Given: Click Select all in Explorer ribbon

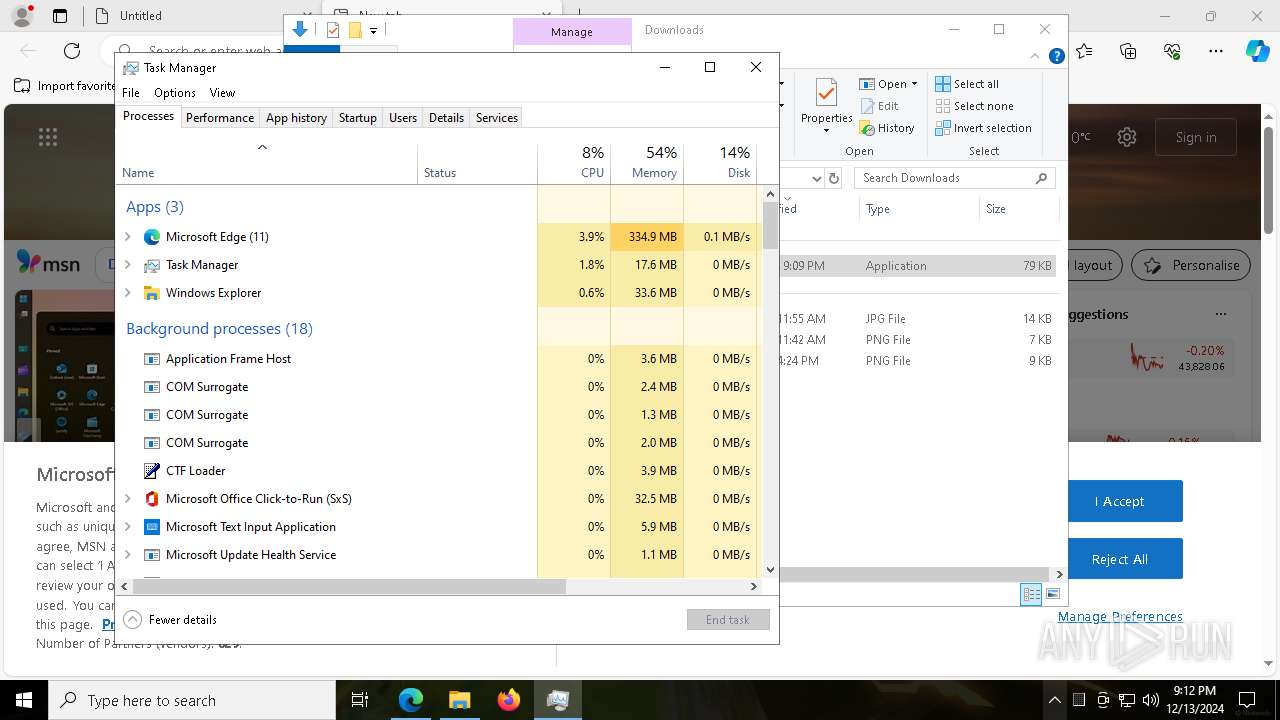Looking at the screenshot, I should (967, 84).
